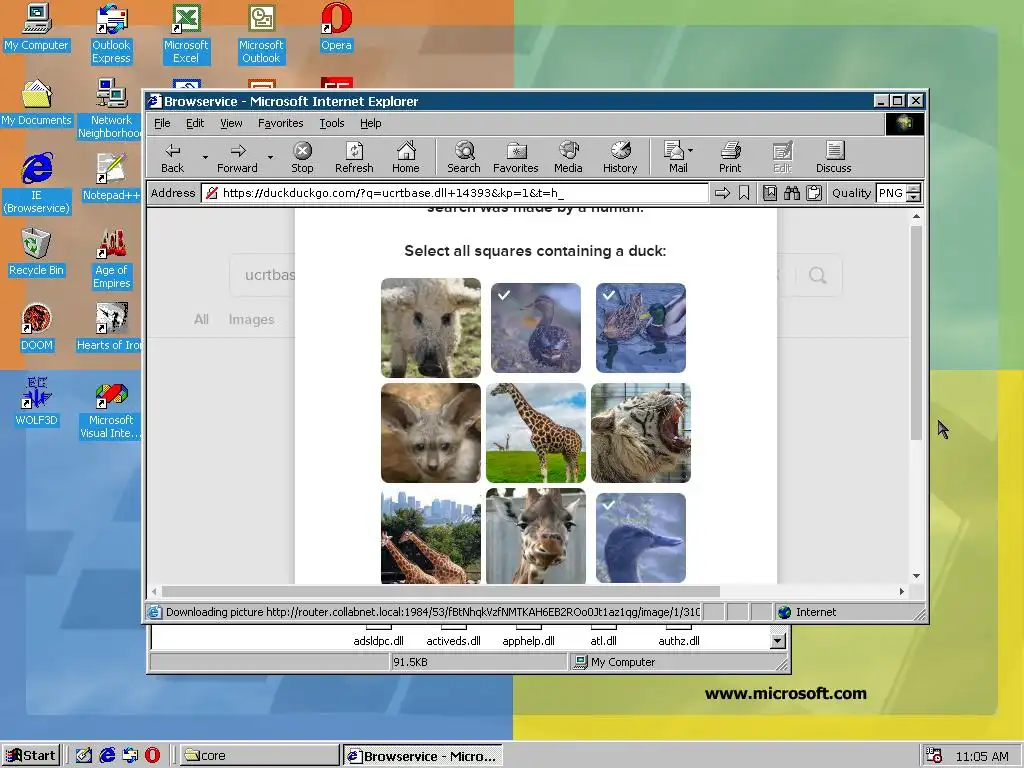
Task: Open the core window list dropdown arrow
Action: pos(777,641)
